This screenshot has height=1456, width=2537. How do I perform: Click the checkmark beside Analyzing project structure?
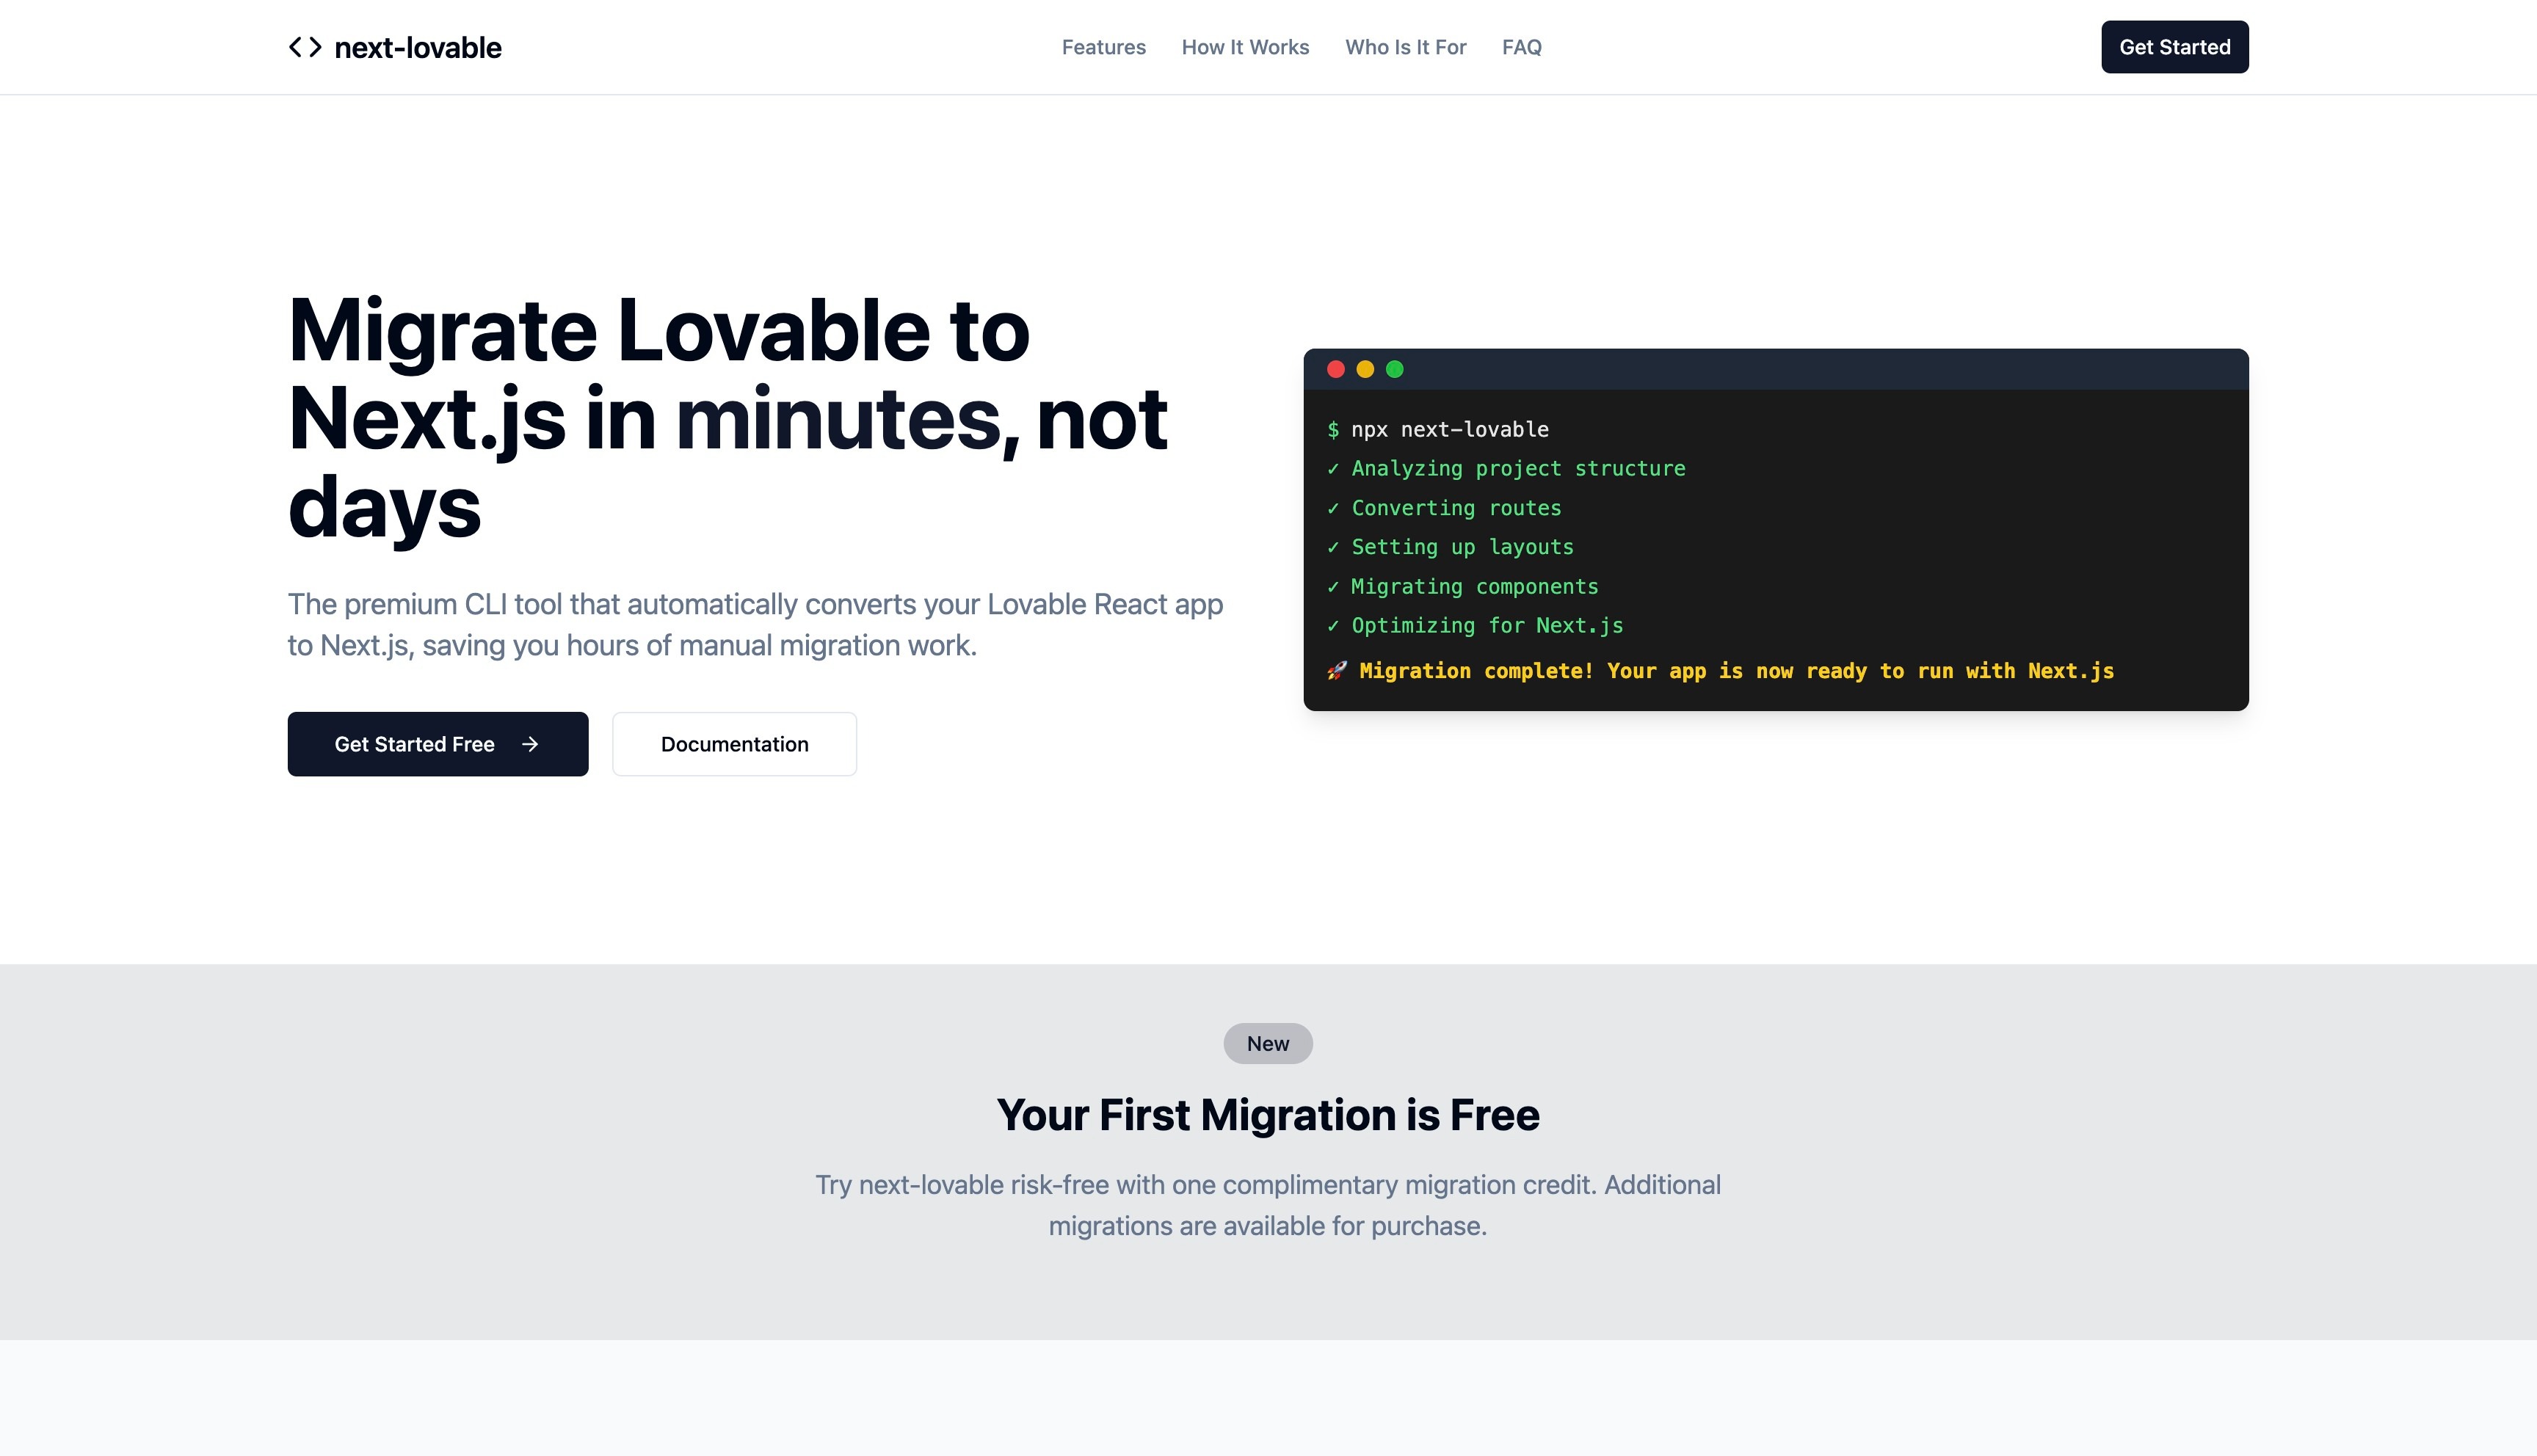(1332, 468)
